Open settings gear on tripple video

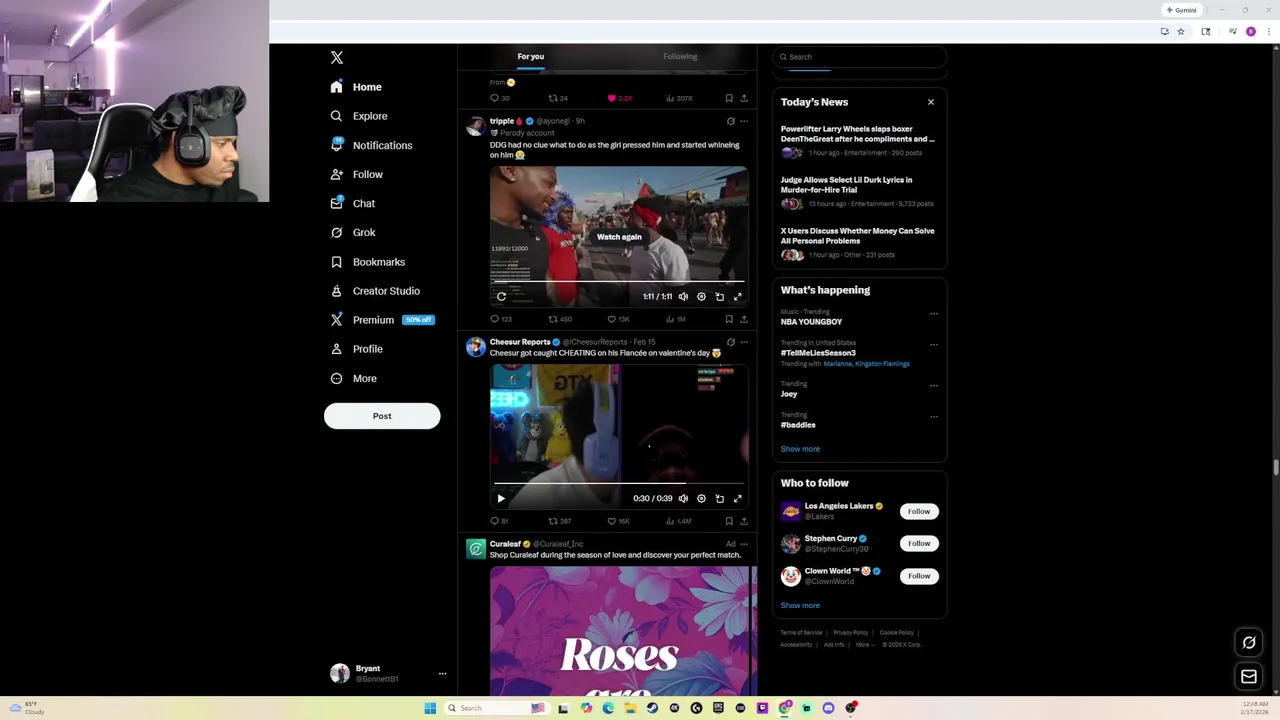tap(701, 296)
